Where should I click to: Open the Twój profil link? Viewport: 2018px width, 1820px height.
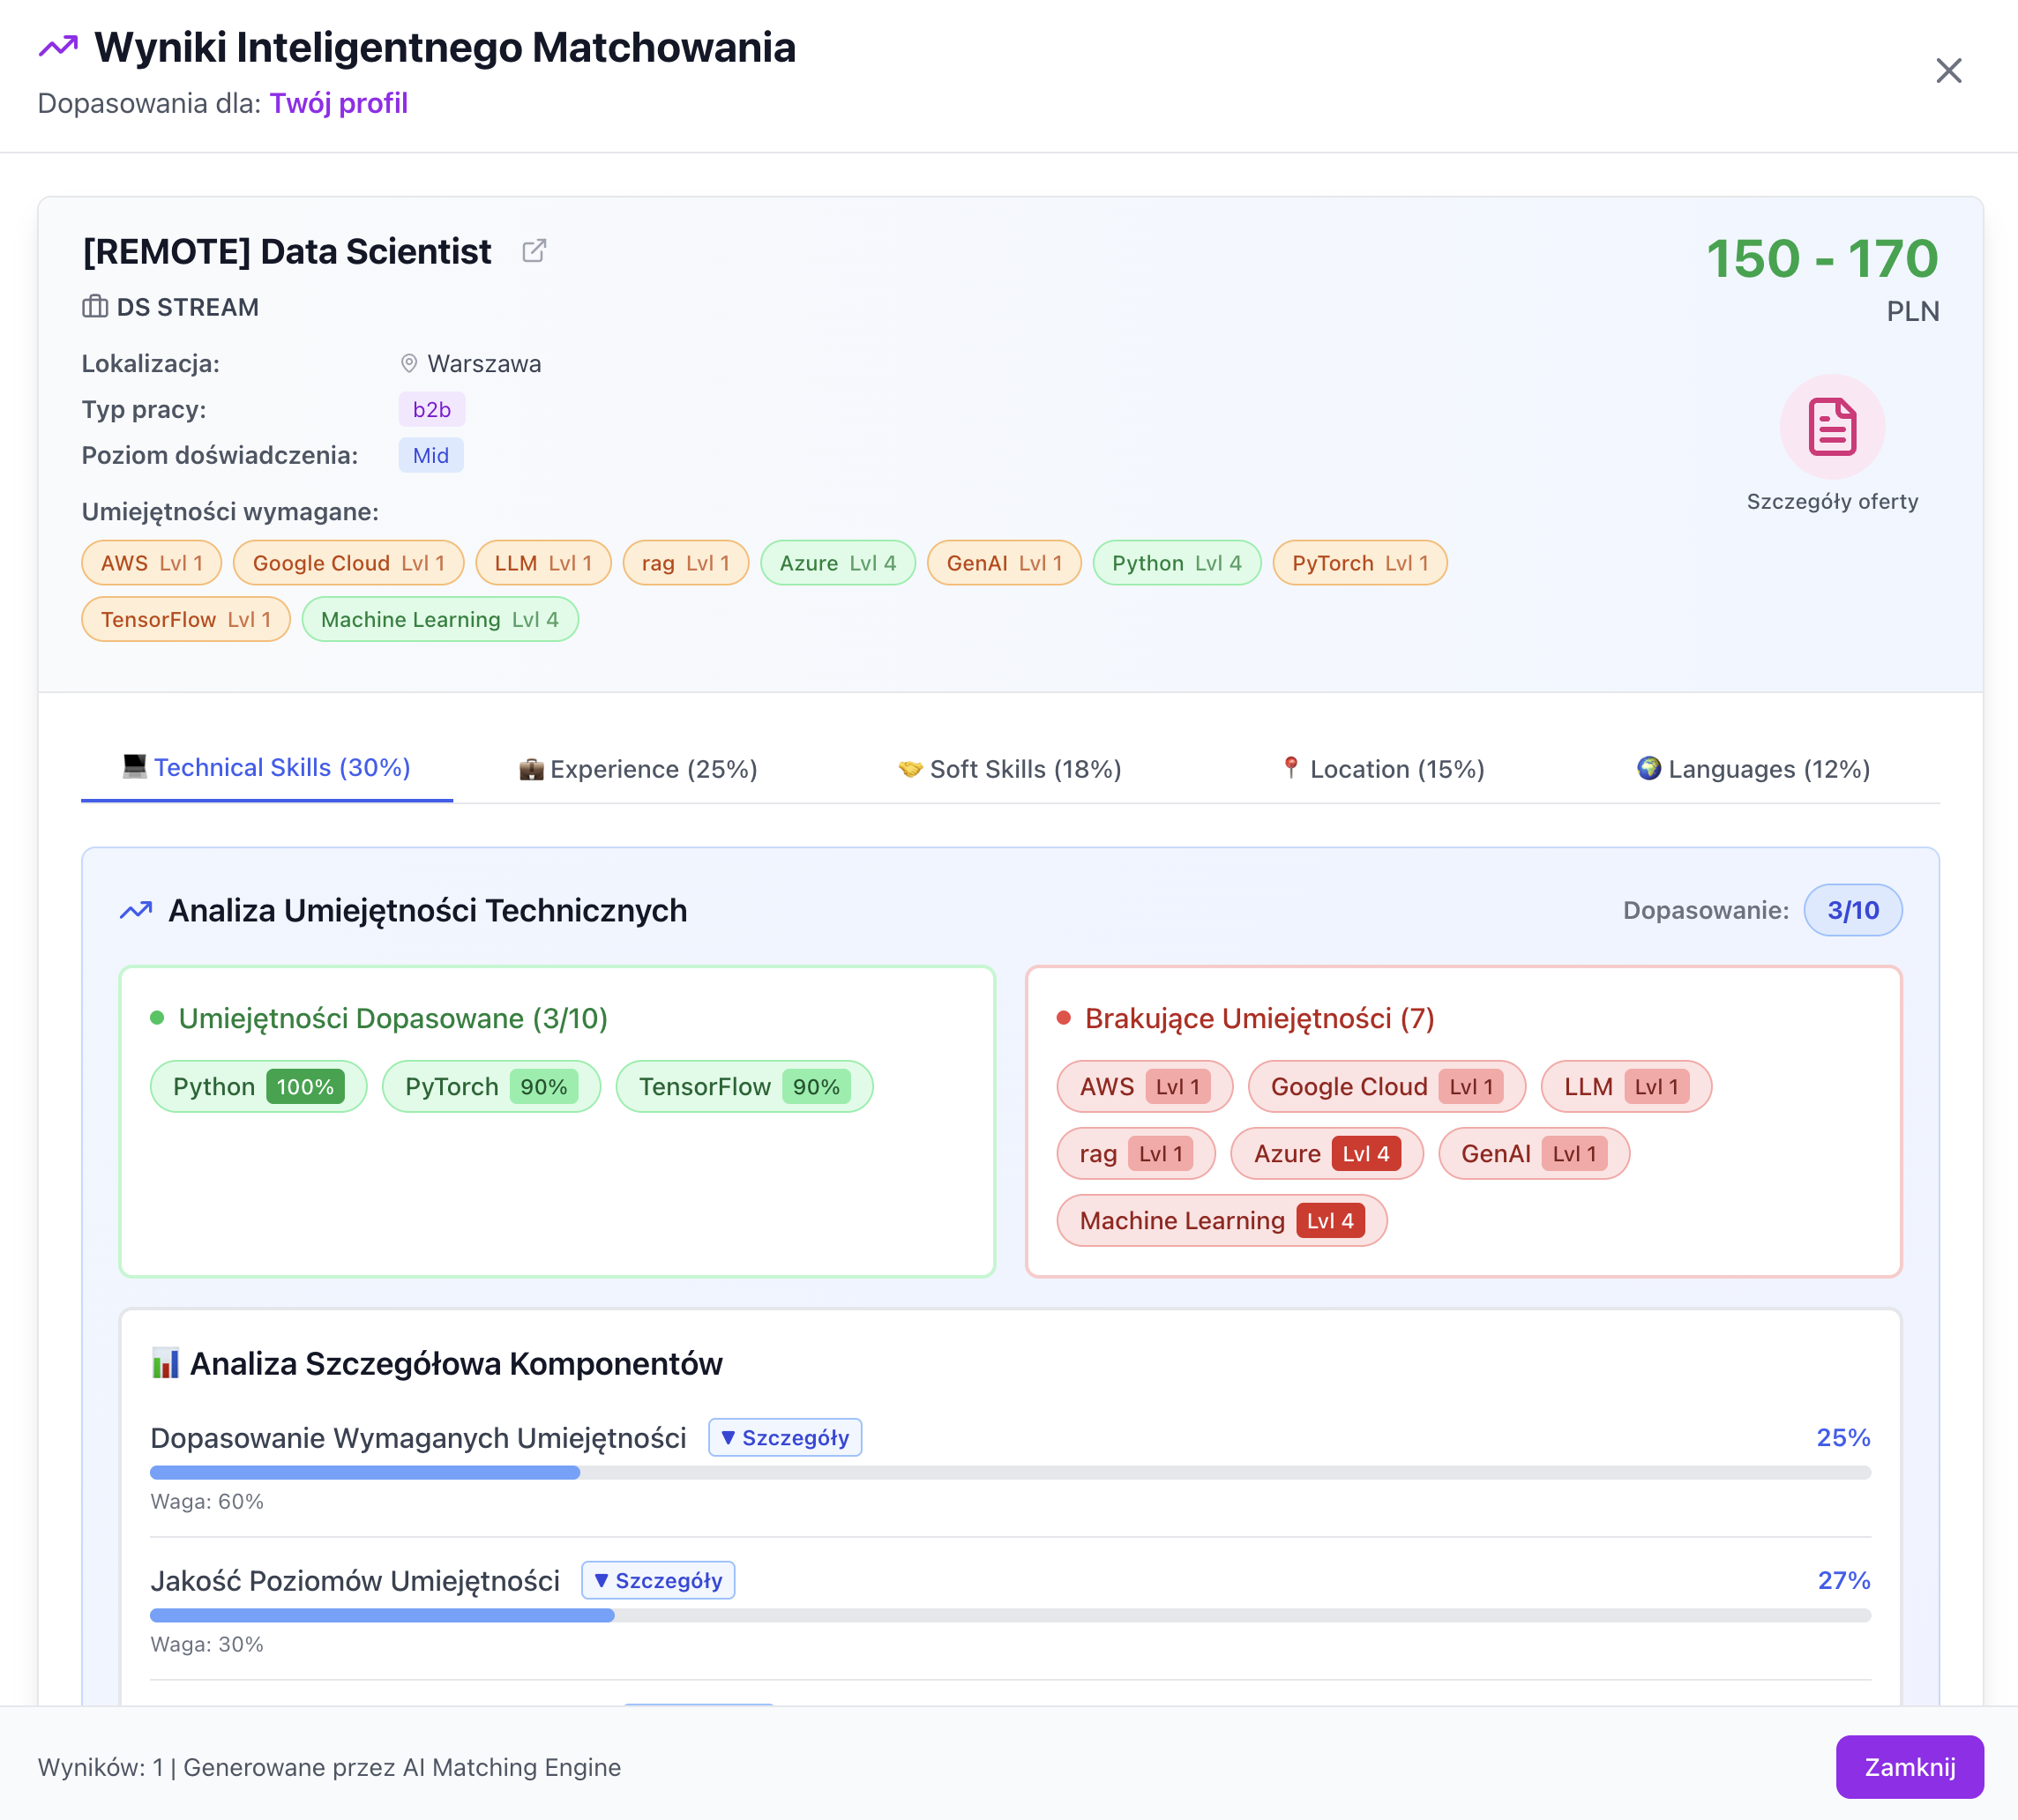pyautogui.click(x=339, y=103)
